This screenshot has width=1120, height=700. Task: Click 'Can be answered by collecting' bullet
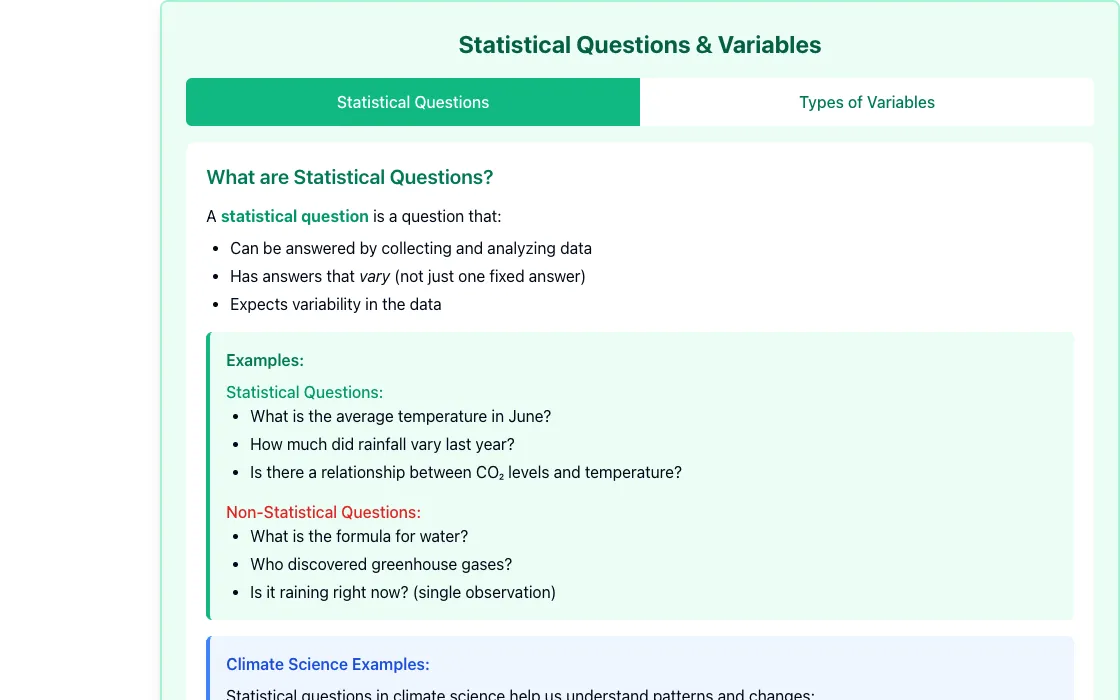(x=411, y=249)
